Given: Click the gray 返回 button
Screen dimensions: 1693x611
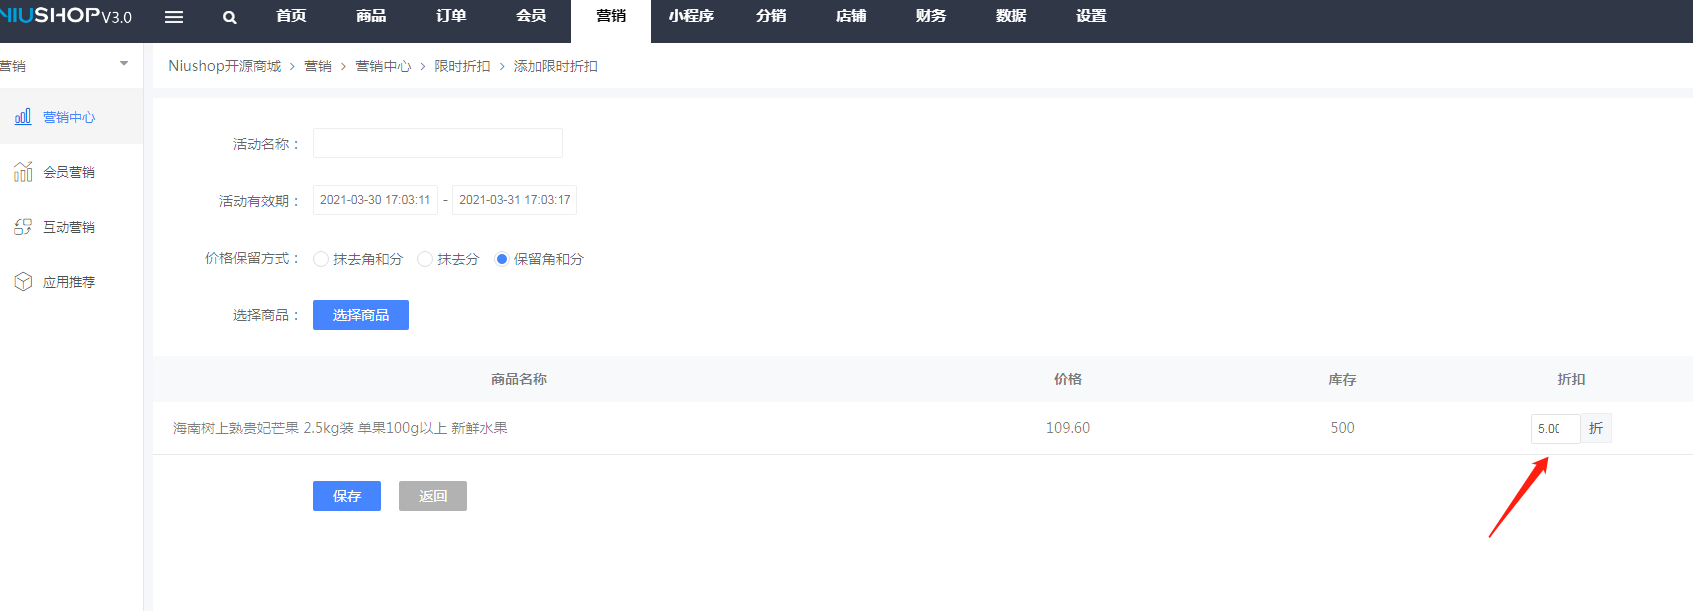Looking at the screenshot, I should (433, 496).
